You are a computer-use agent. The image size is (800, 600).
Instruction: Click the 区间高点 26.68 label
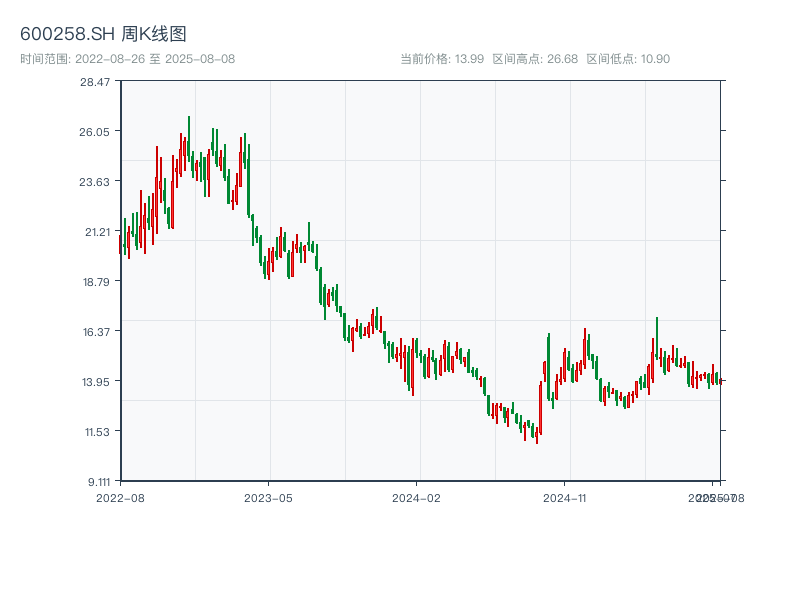point(535,59)
